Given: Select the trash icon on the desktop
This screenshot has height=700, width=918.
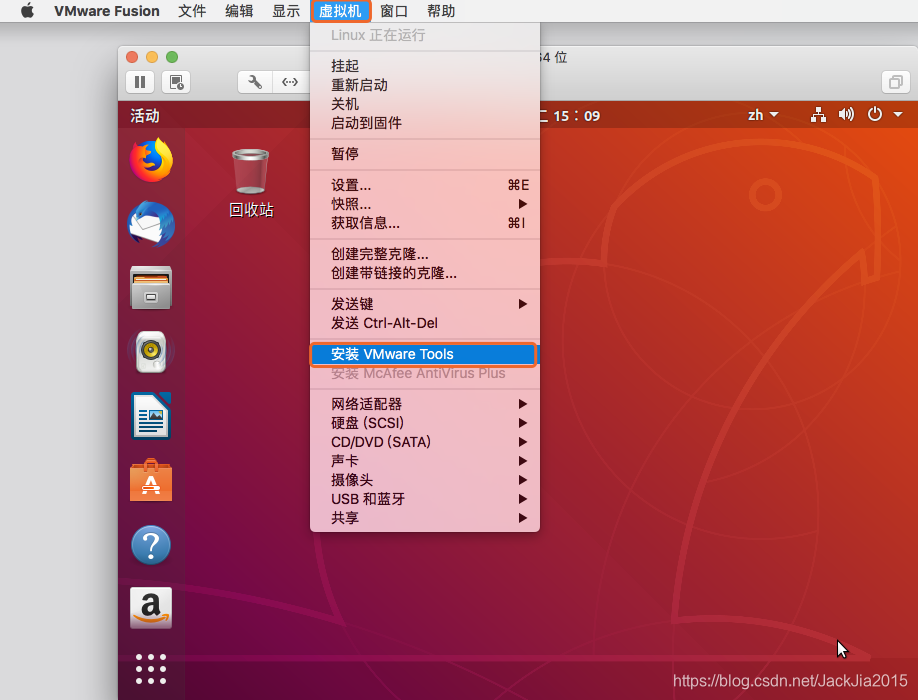Looking at the screenshot, I should (x=251, y=171).
